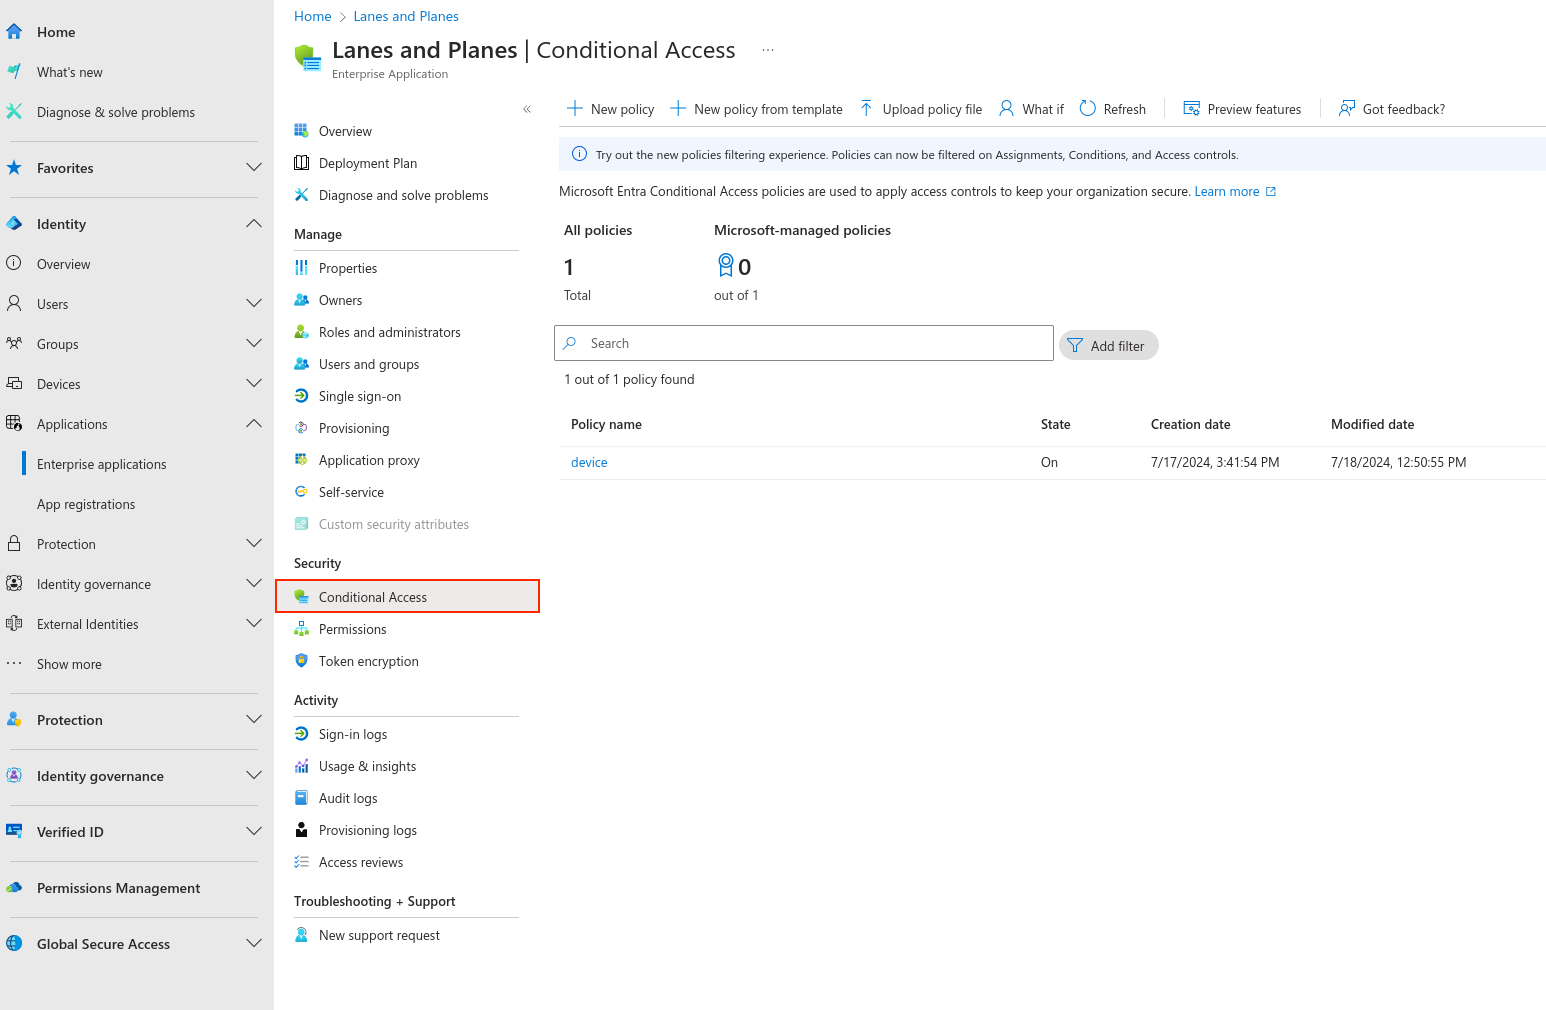Click the ellipsis more options beside title
The image size is (1546, 1010).
(768, 50)
